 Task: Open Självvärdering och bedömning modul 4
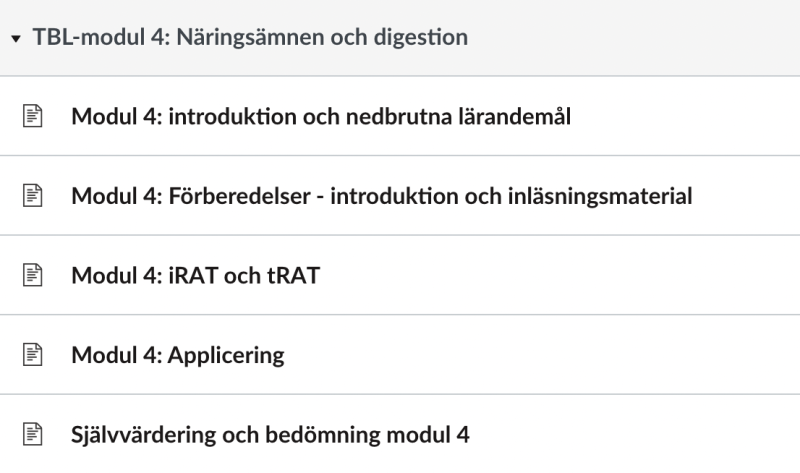270,435
